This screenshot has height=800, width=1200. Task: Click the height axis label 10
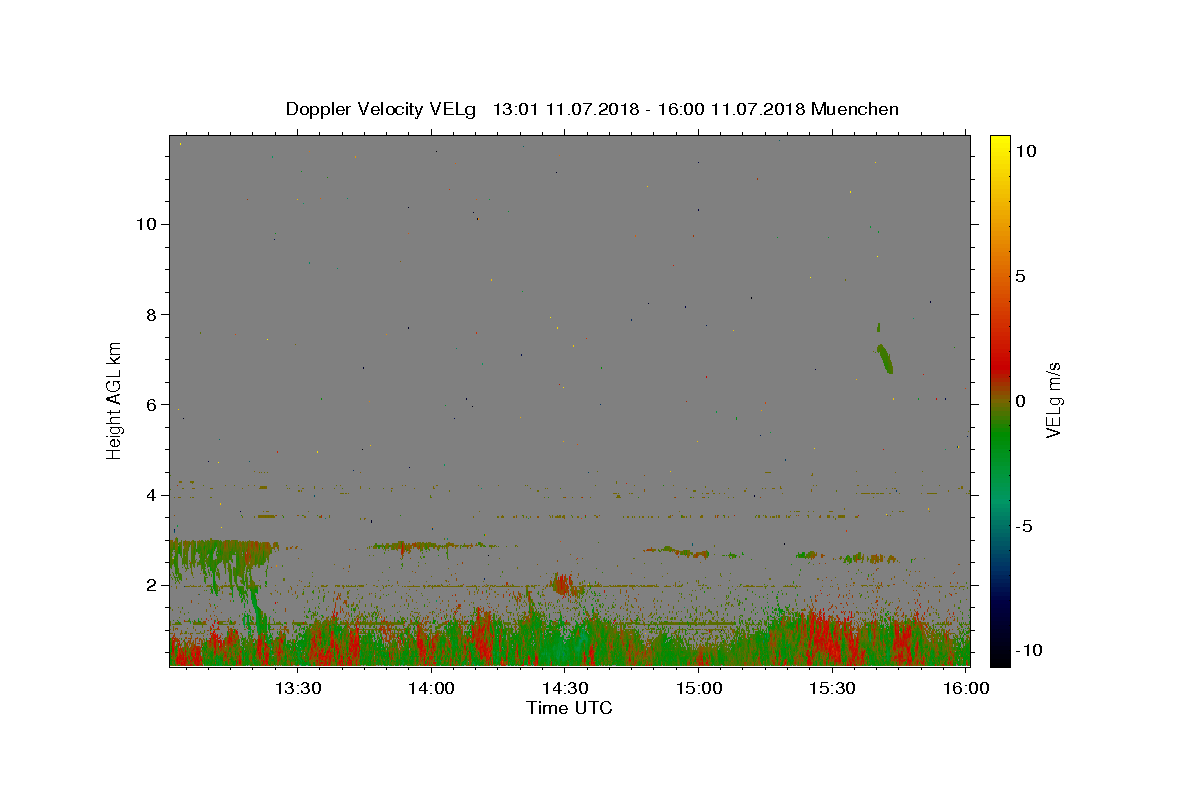coord(147,224)
